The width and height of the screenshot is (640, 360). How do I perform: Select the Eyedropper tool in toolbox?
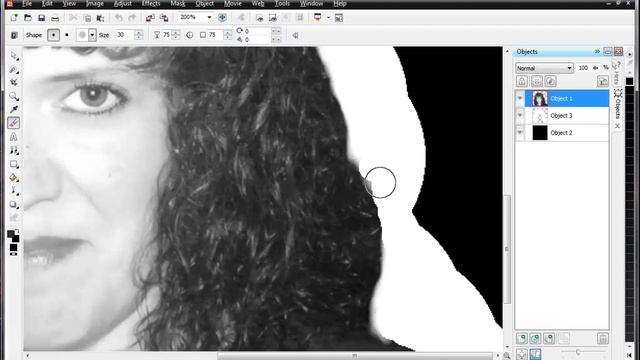click(14, 109)
